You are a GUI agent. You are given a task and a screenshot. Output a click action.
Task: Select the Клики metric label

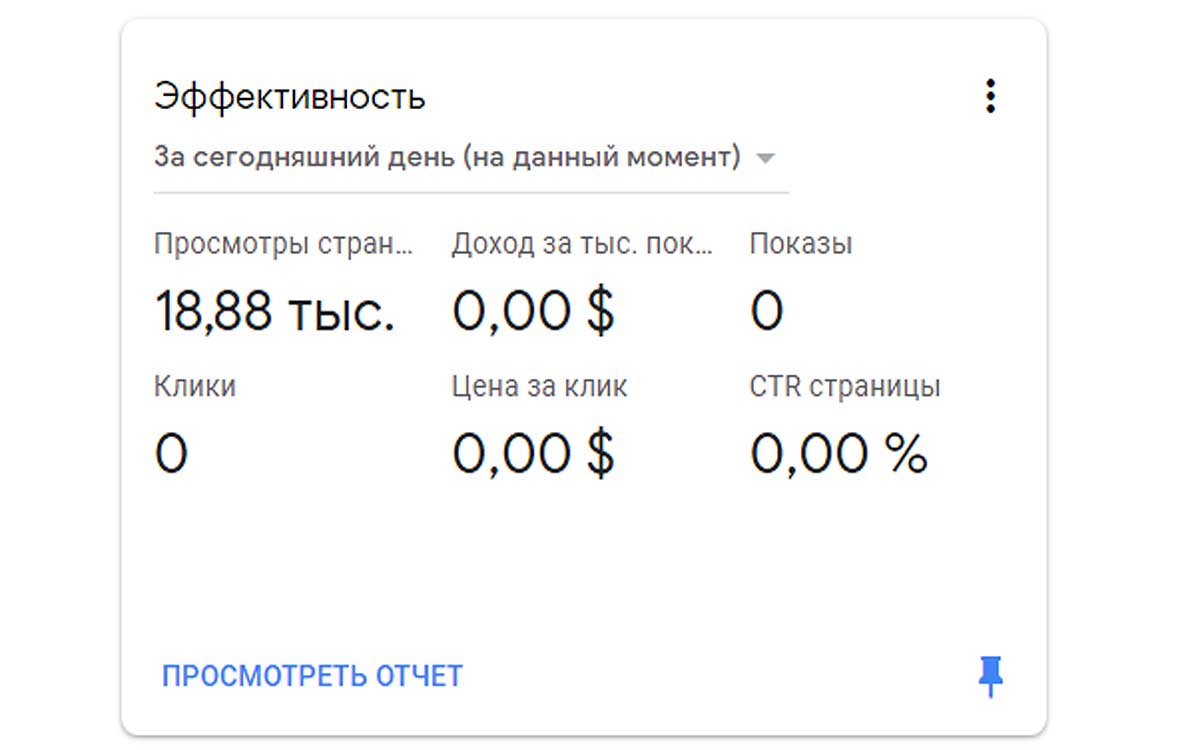click(195, 387)
